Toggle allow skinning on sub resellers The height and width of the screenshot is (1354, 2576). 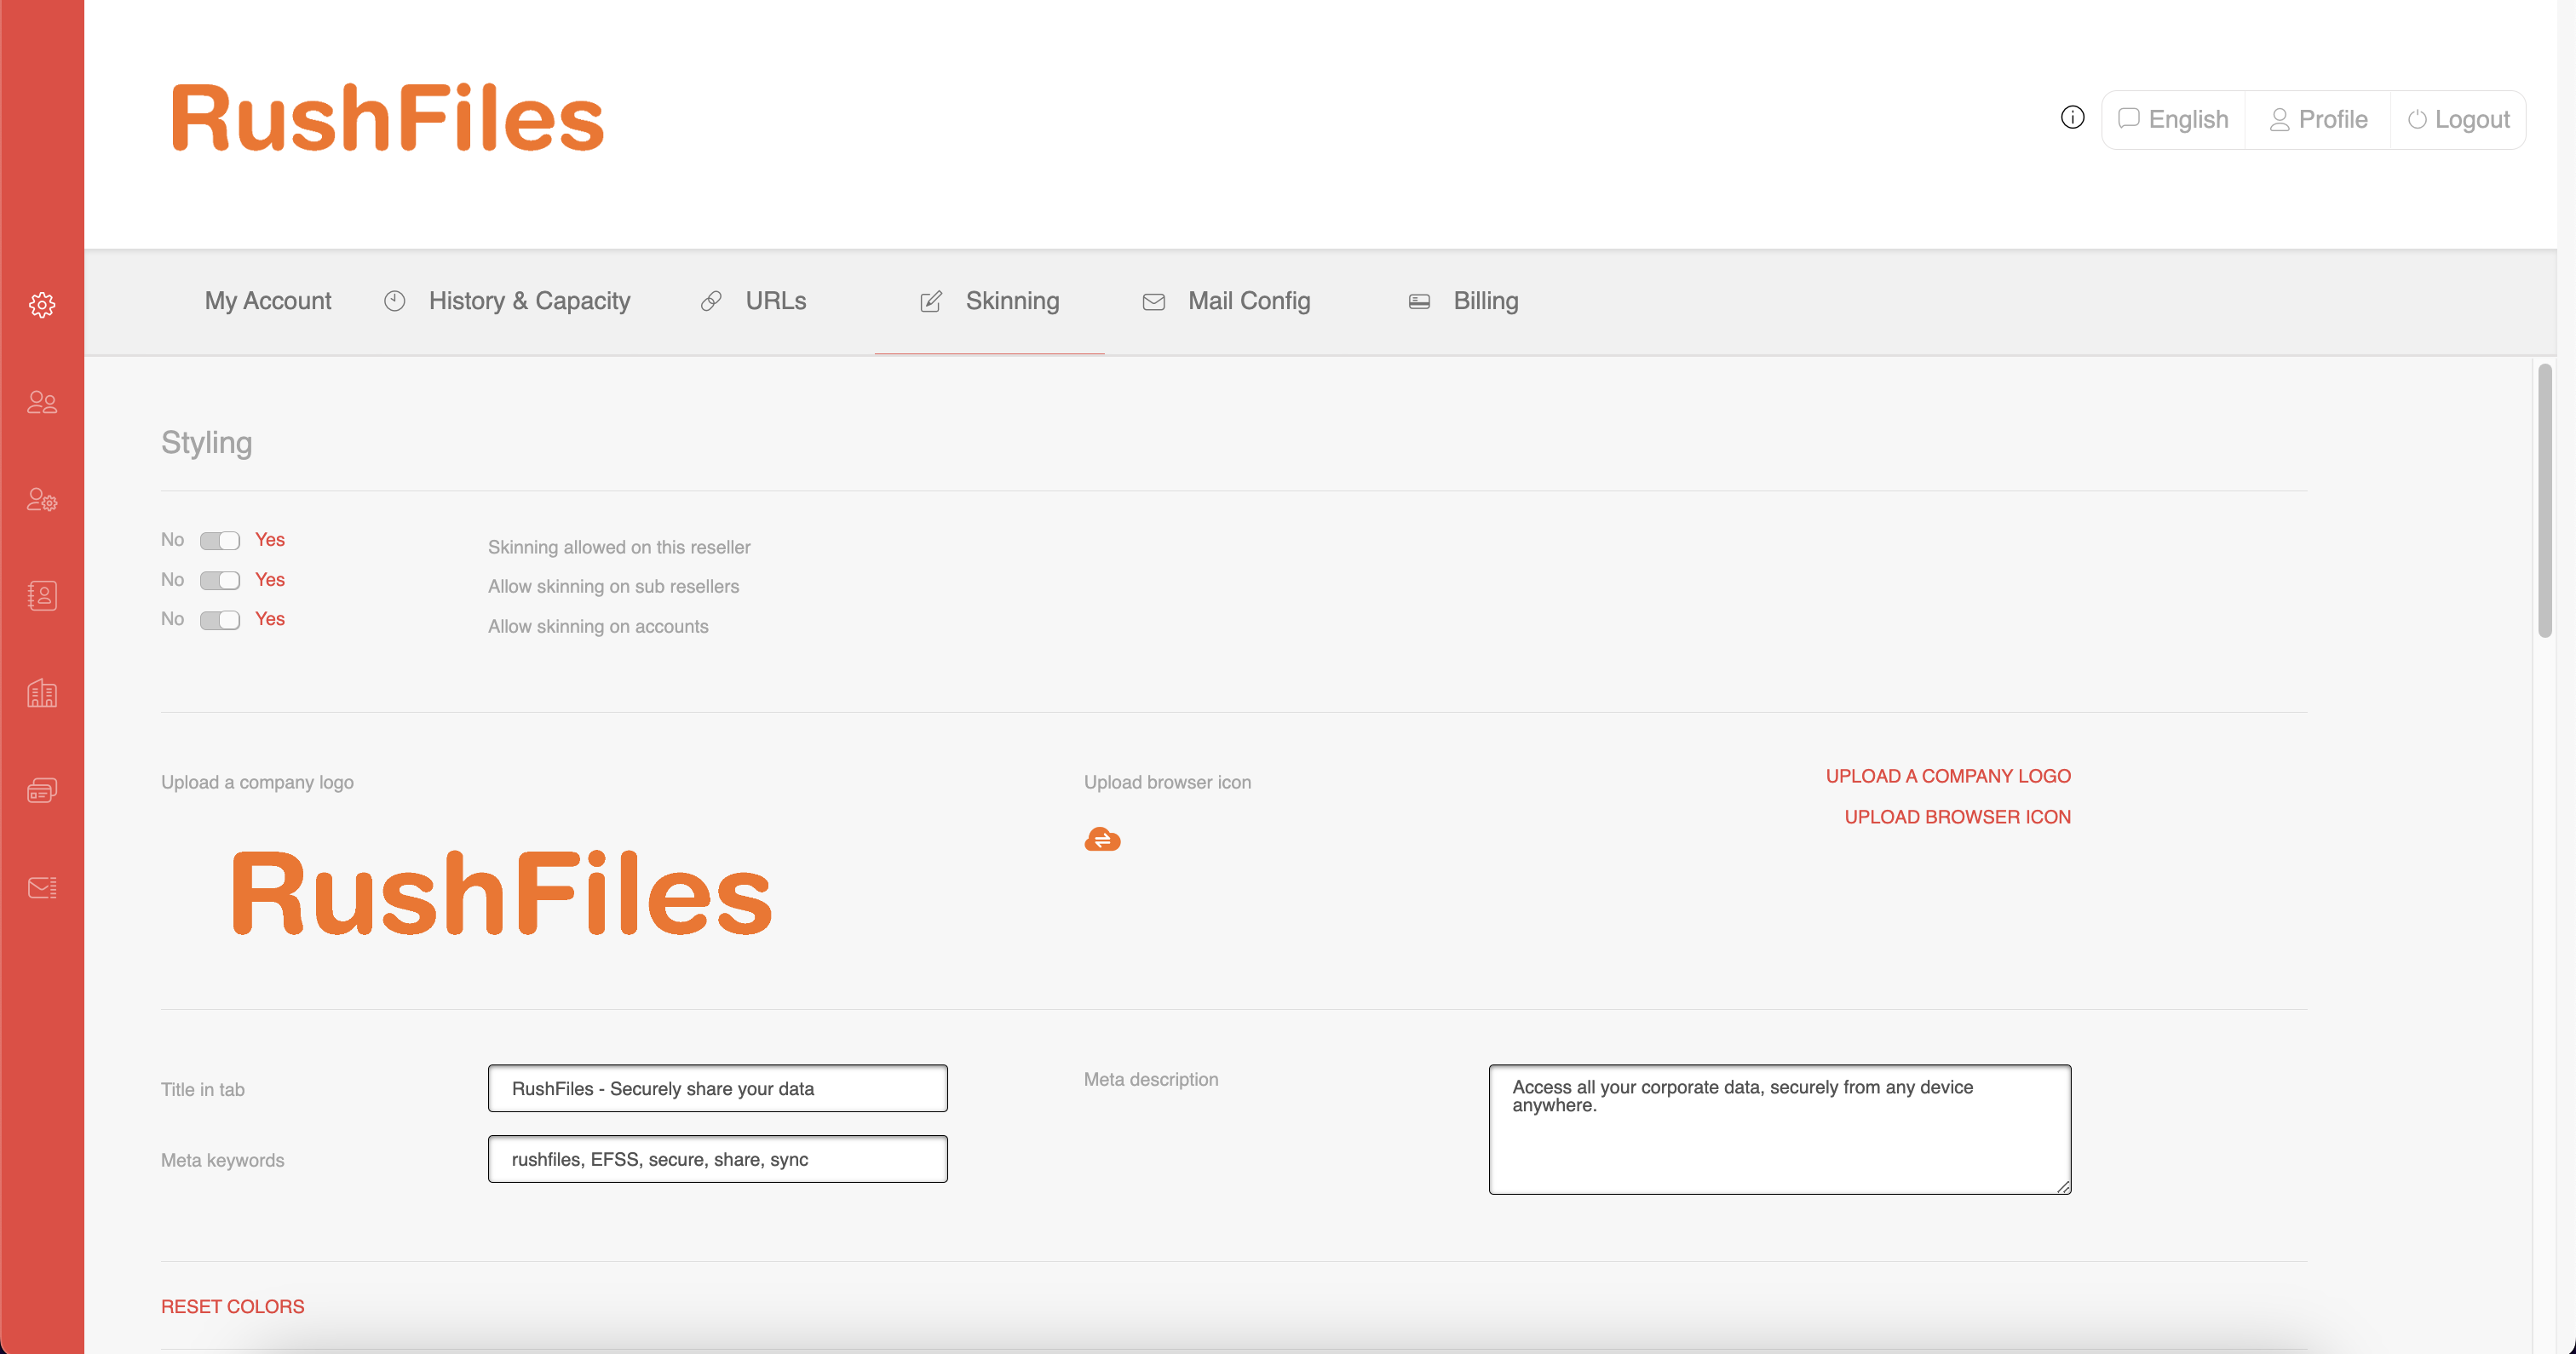[219, 580]
